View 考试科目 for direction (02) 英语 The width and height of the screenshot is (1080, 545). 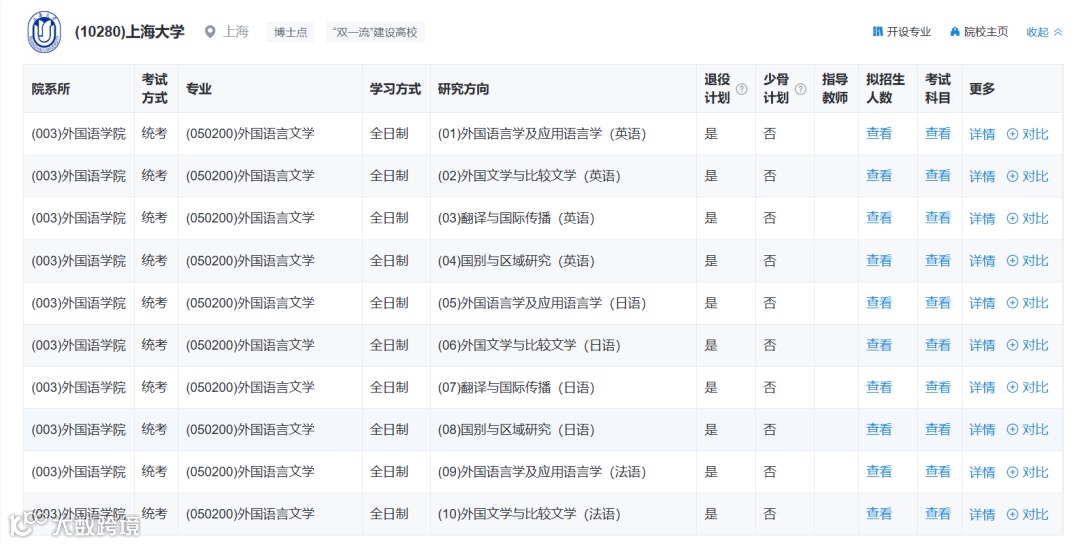pyautogui.click(x=937, y=176)
